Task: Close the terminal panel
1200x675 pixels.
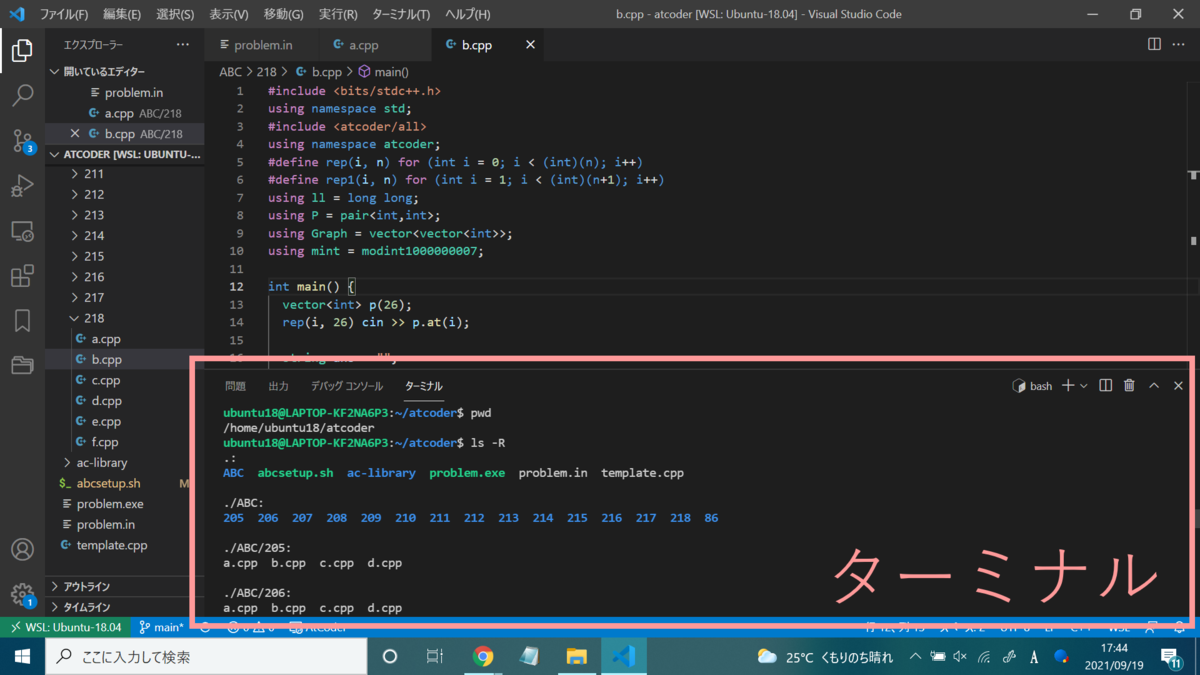Action: (1178, 385)
